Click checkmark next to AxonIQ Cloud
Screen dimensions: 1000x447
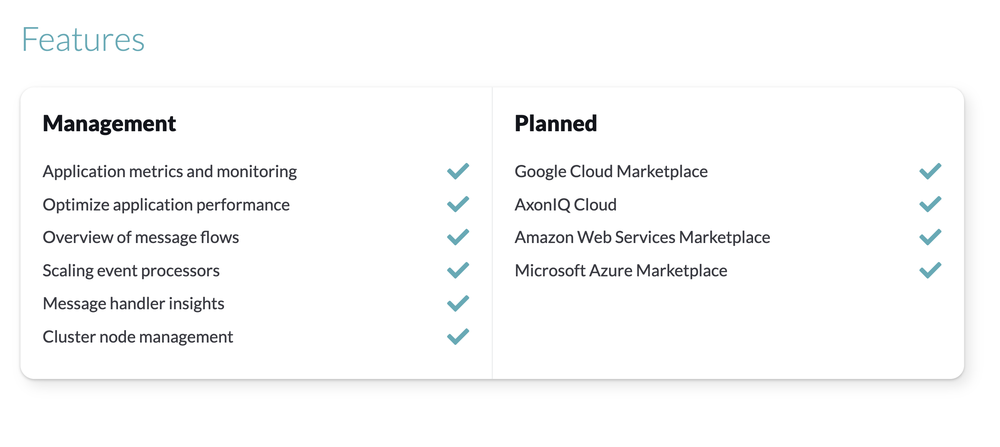click(x=930, y=204)
